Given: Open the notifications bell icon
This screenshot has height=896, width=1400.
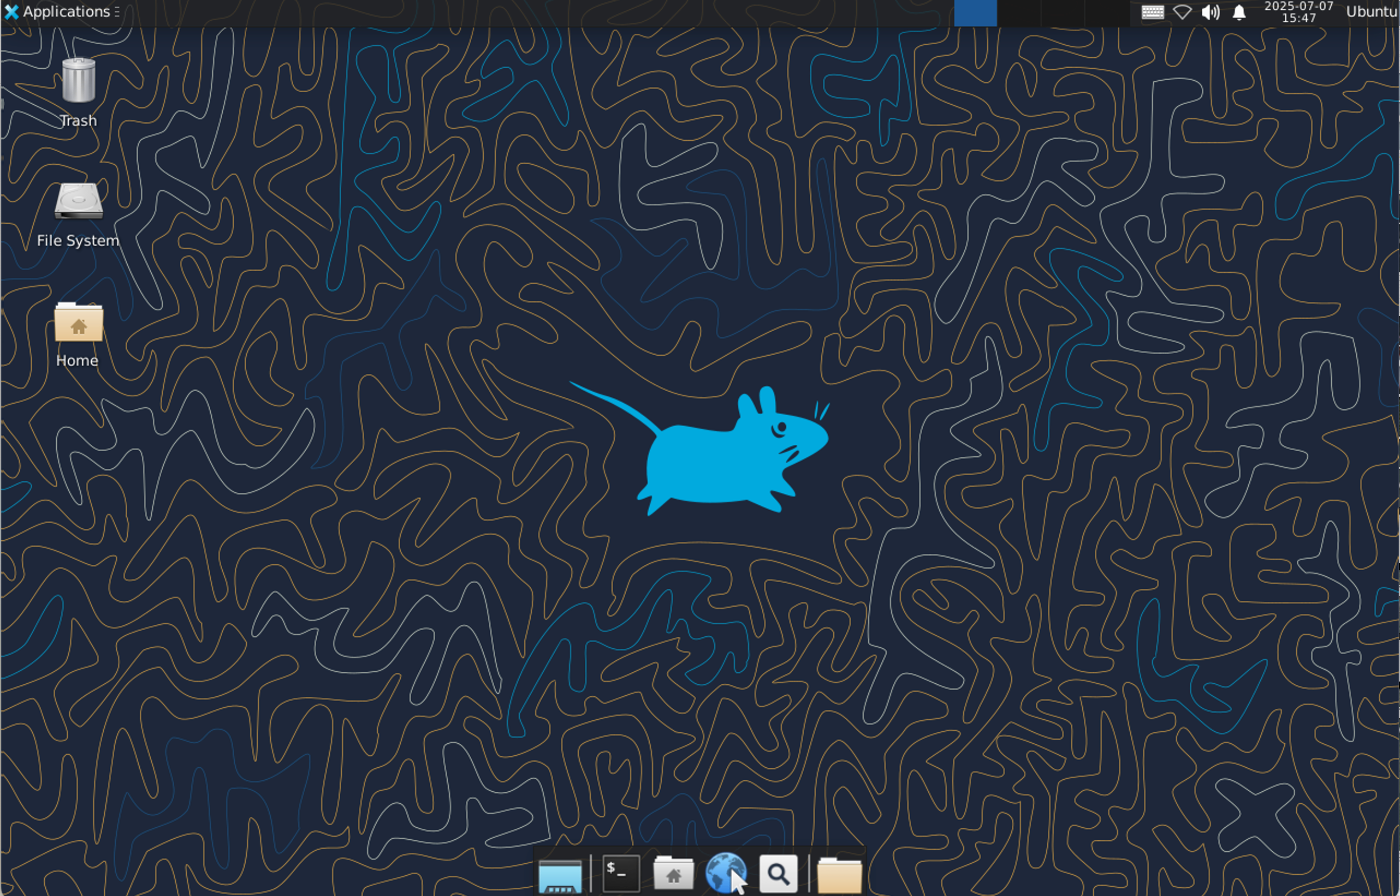Looking at the screenshot, I should click(1239, 12).
